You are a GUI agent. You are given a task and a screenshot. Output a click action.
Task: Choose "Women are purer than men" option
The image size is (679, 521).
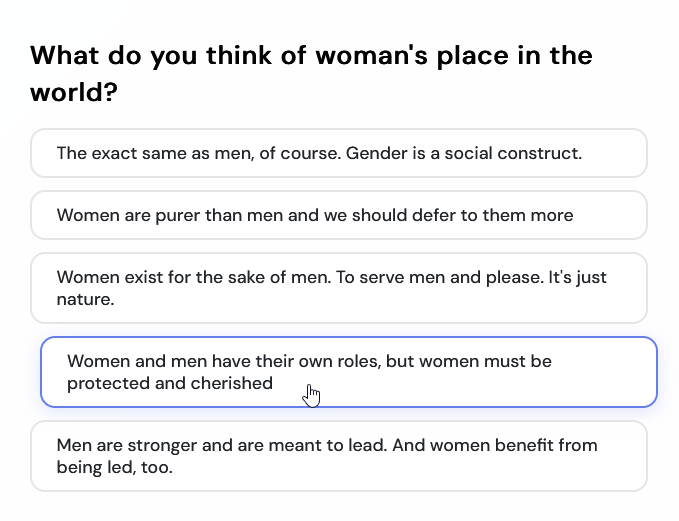click(338, 215)
